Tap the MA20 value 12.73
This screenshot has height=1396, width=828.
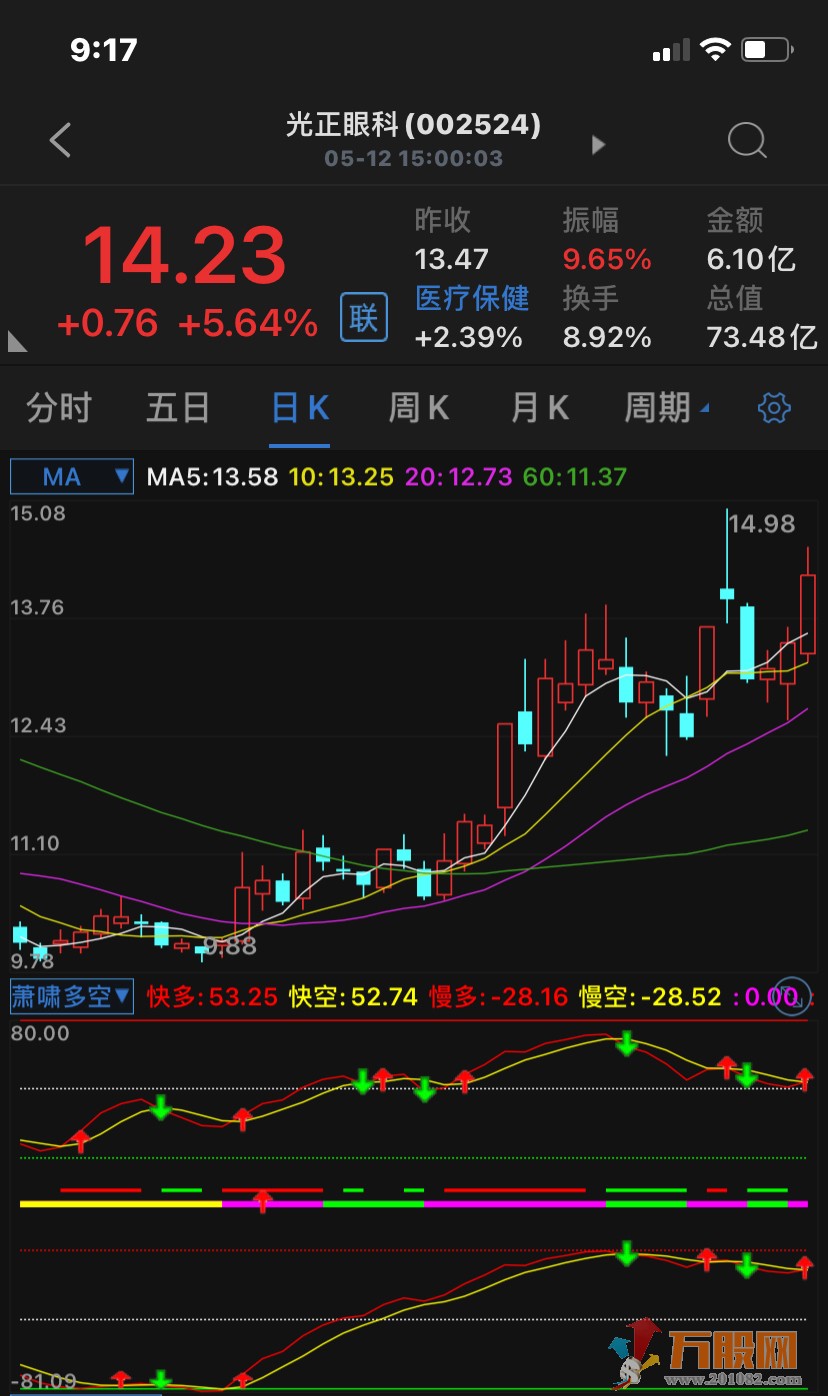point(459,477)
